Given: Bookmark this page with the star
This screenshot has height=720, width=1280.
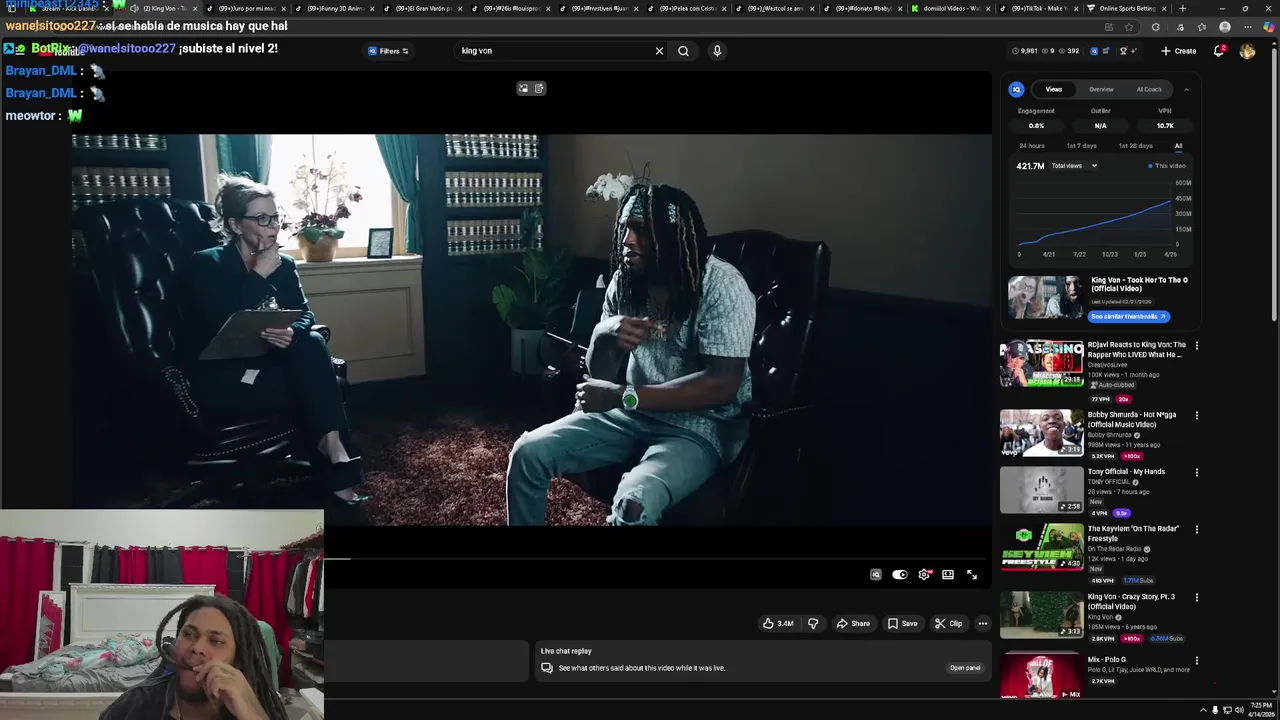Looking at the screenshot, I should (x=1129, y=27).
